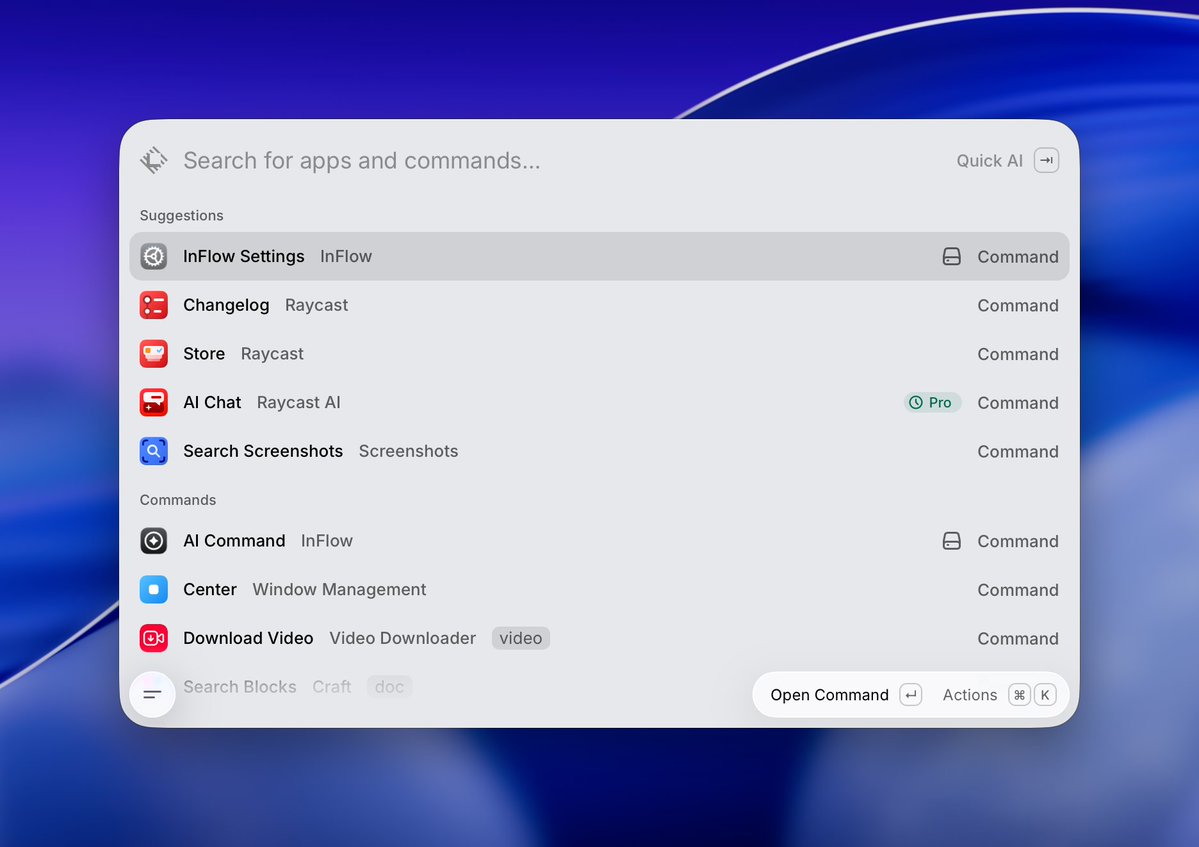1199x847 pixels.
Task: Click extension icon beside InFlow Settings Command label
Action: pos(951,256)
